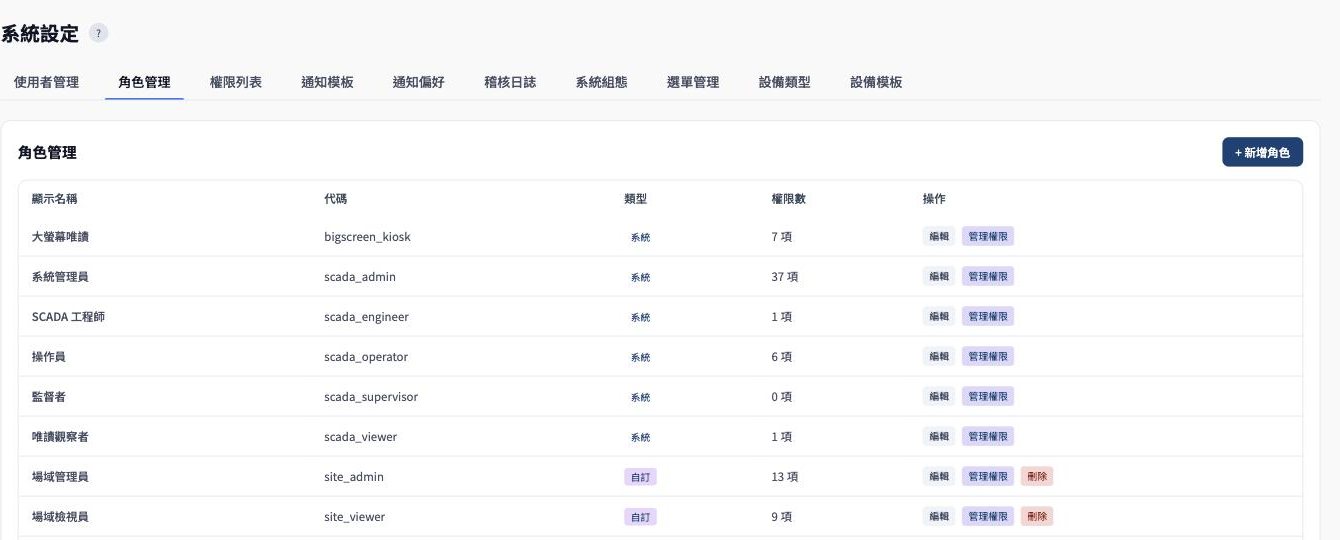The height and width of the screenshot is (540, 1340).
Task: Delete the 場域管理員 role
Action: point(1037,476)
